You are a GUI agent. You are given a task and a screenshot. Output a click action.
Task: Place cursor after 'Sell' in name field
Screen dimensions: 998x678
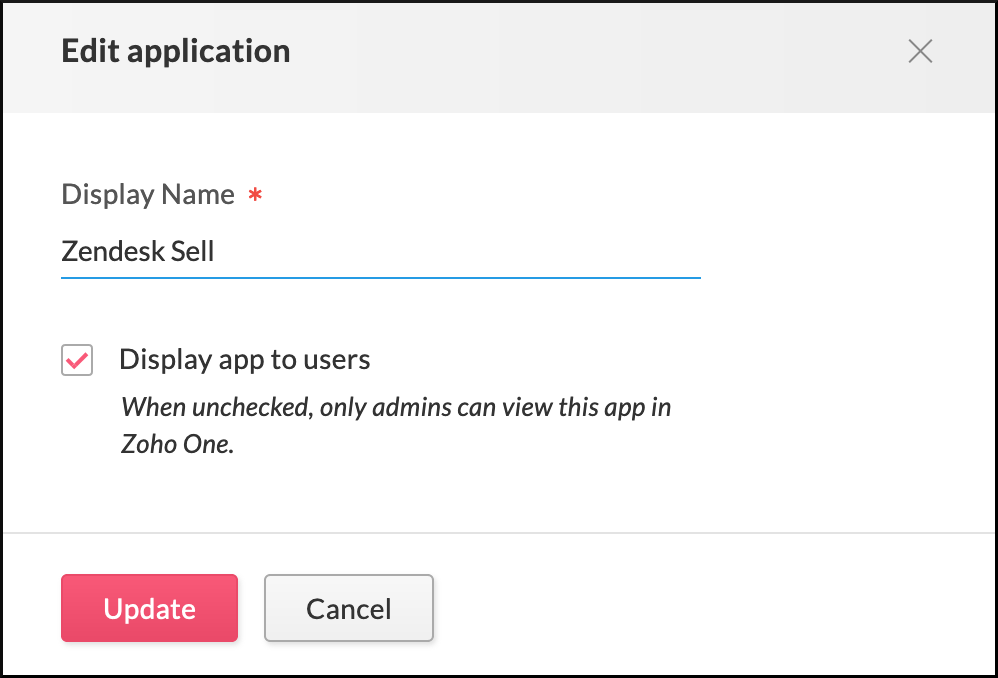(x=217, y=251)
